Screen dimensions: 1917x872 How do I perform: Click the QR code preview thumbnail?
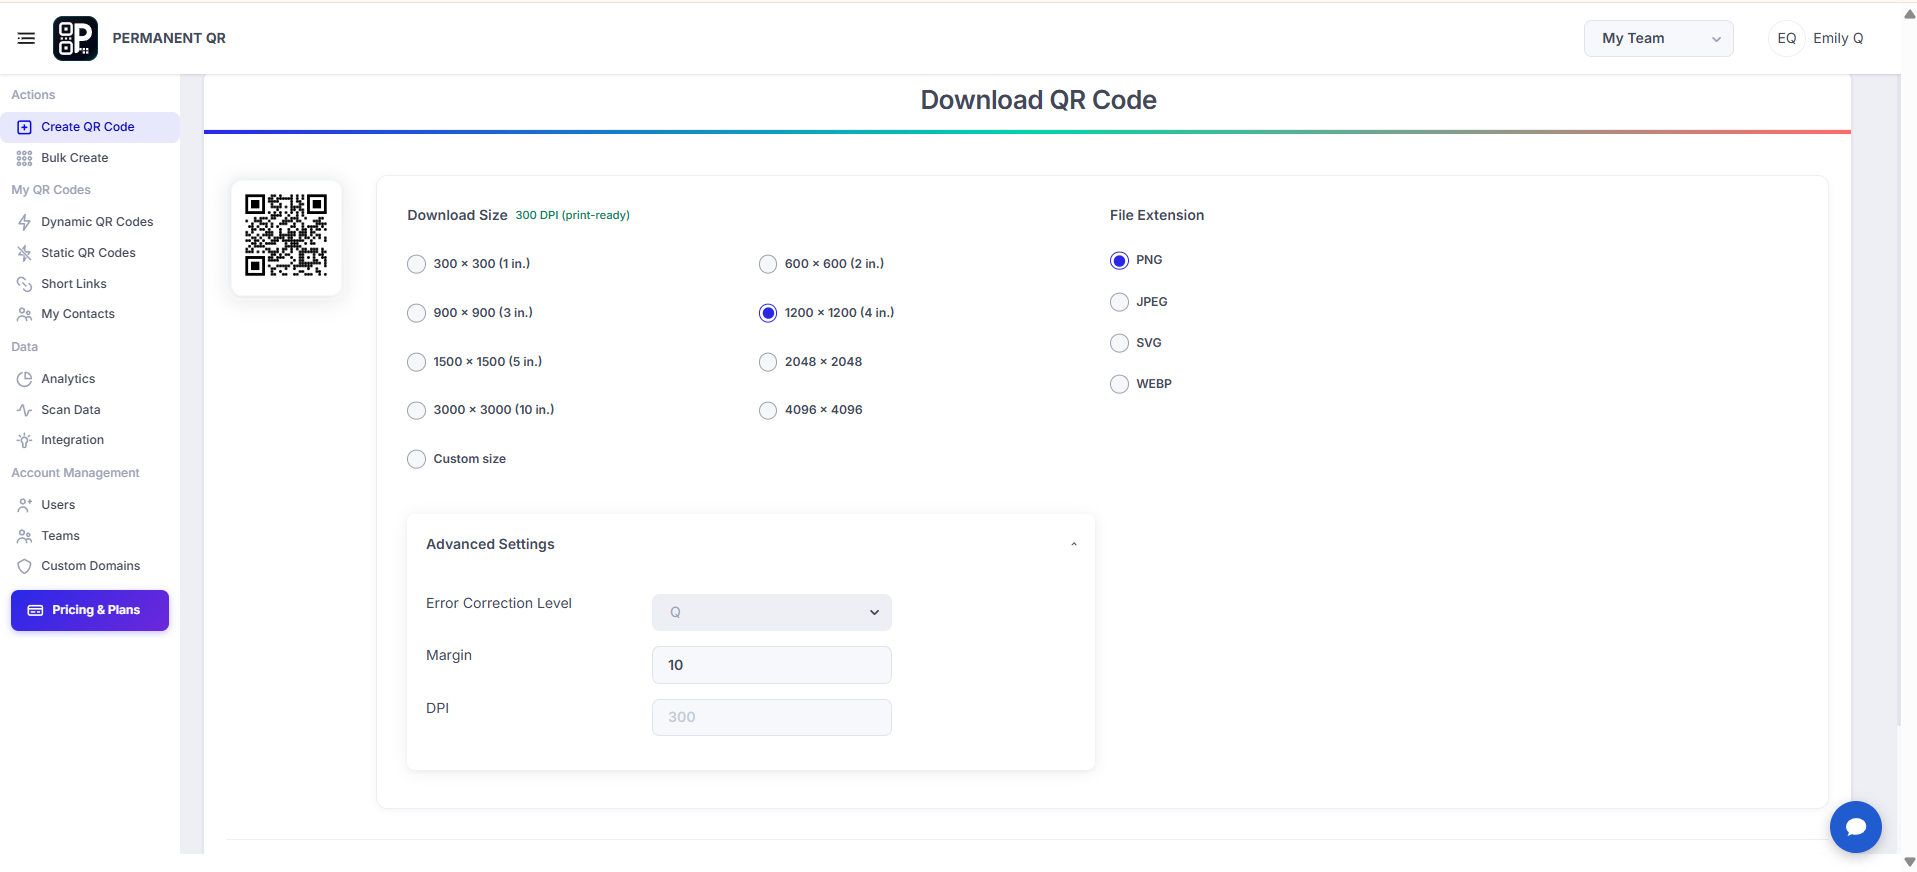pyautogui.click(x=286, y=236)
